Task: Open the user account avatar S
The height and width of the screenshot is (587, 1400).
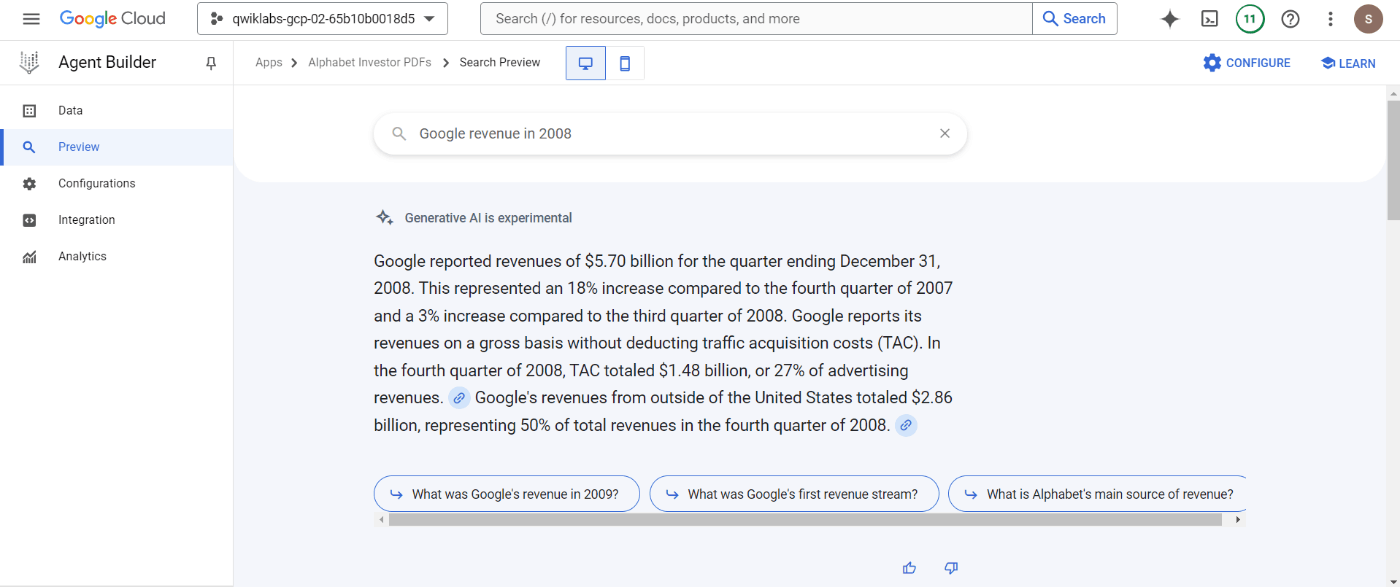Action: point(1369,19)
